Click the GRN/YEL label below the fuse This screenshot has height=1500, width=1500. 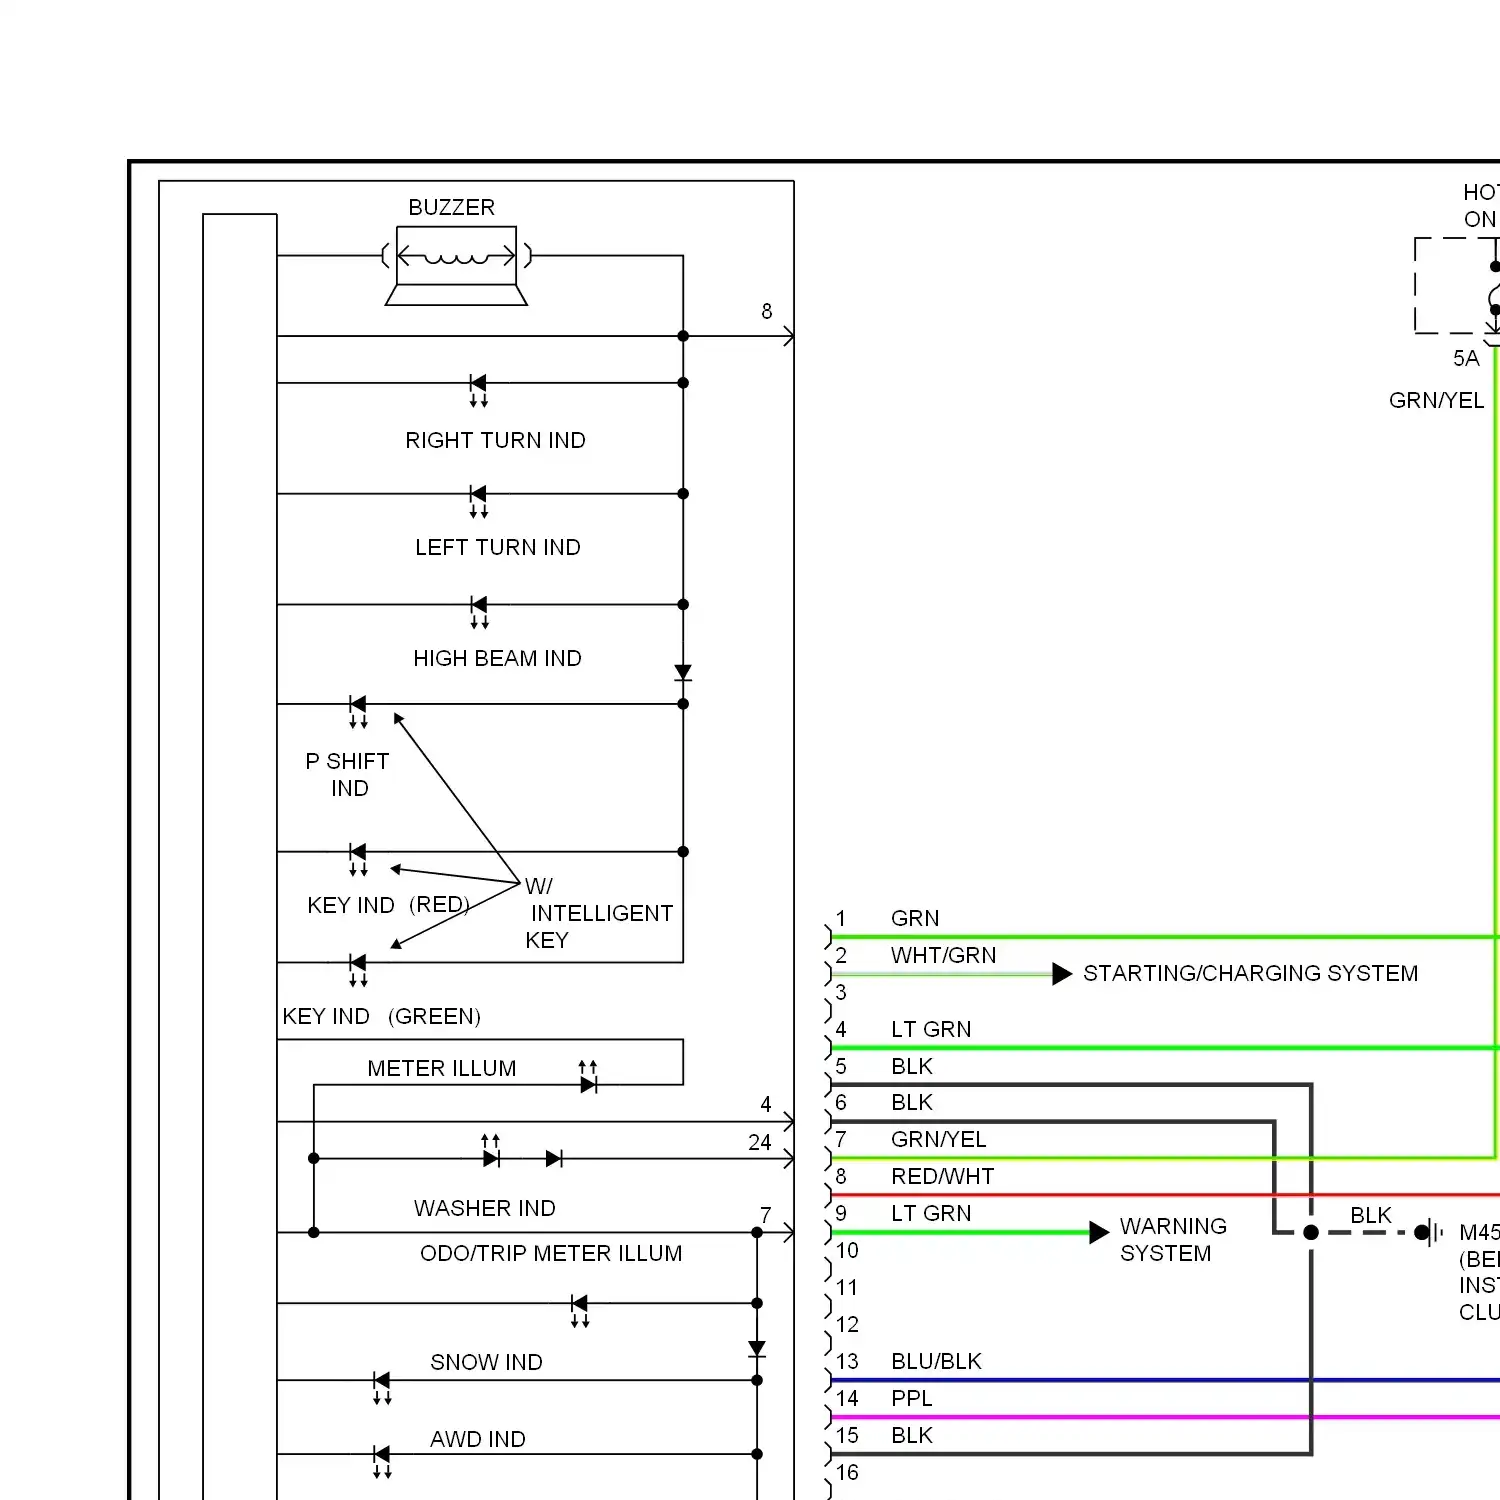click(x=1436, y=400)
